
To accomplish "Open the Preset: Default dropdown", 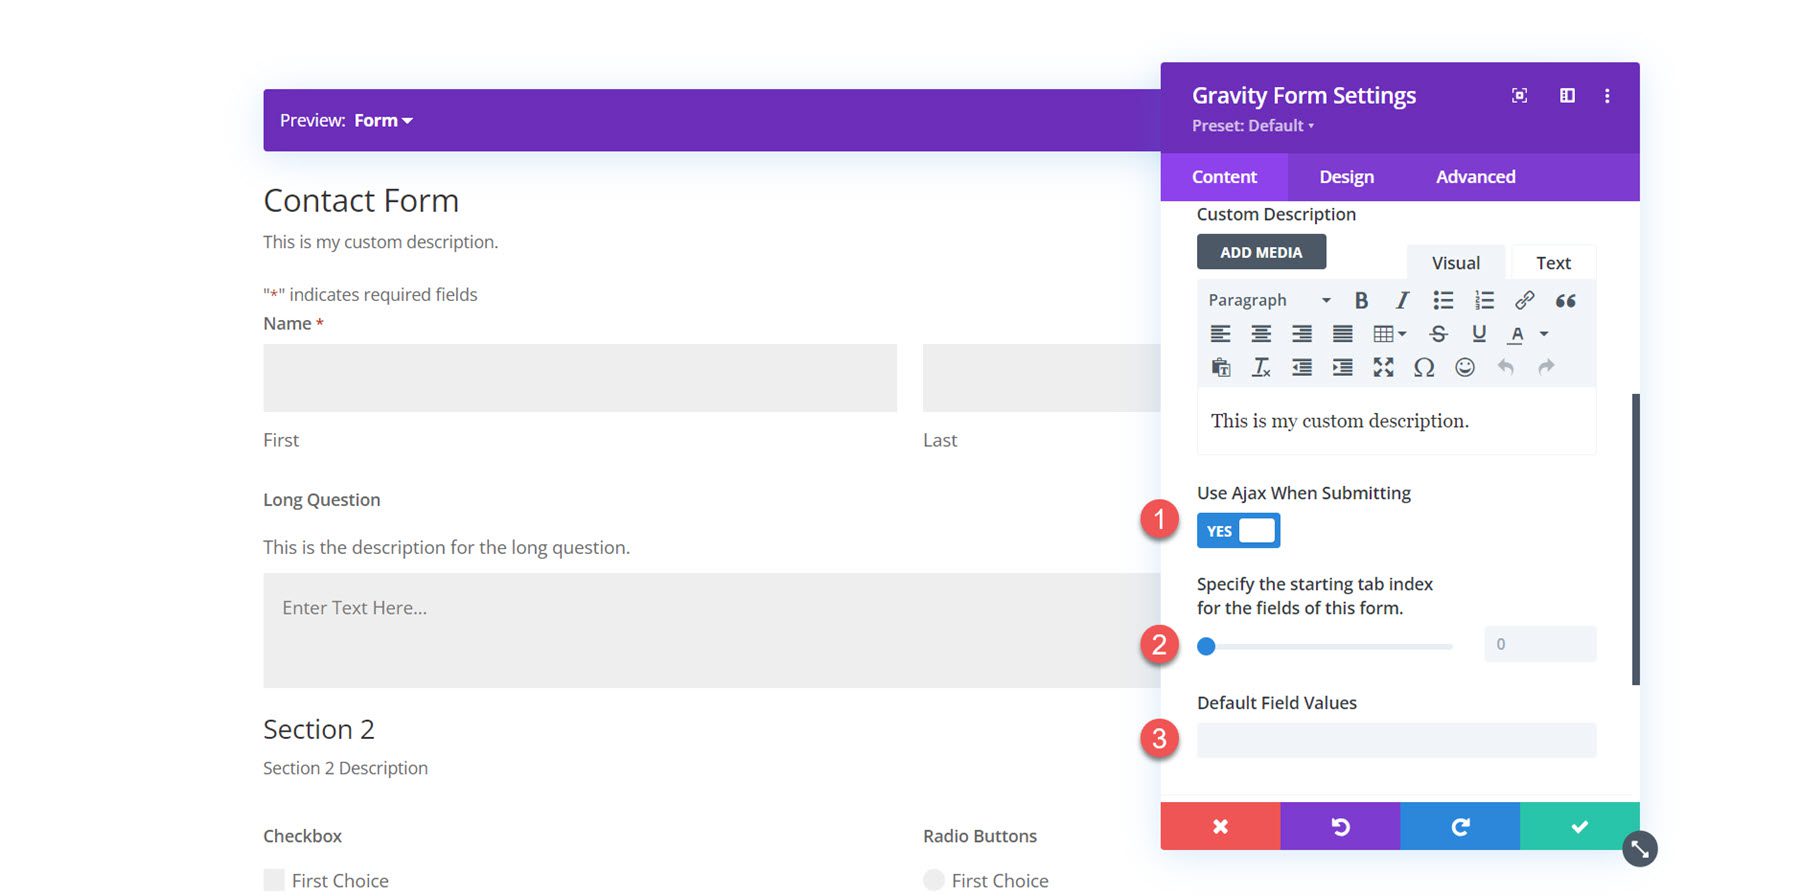I will pos(1253,126).
